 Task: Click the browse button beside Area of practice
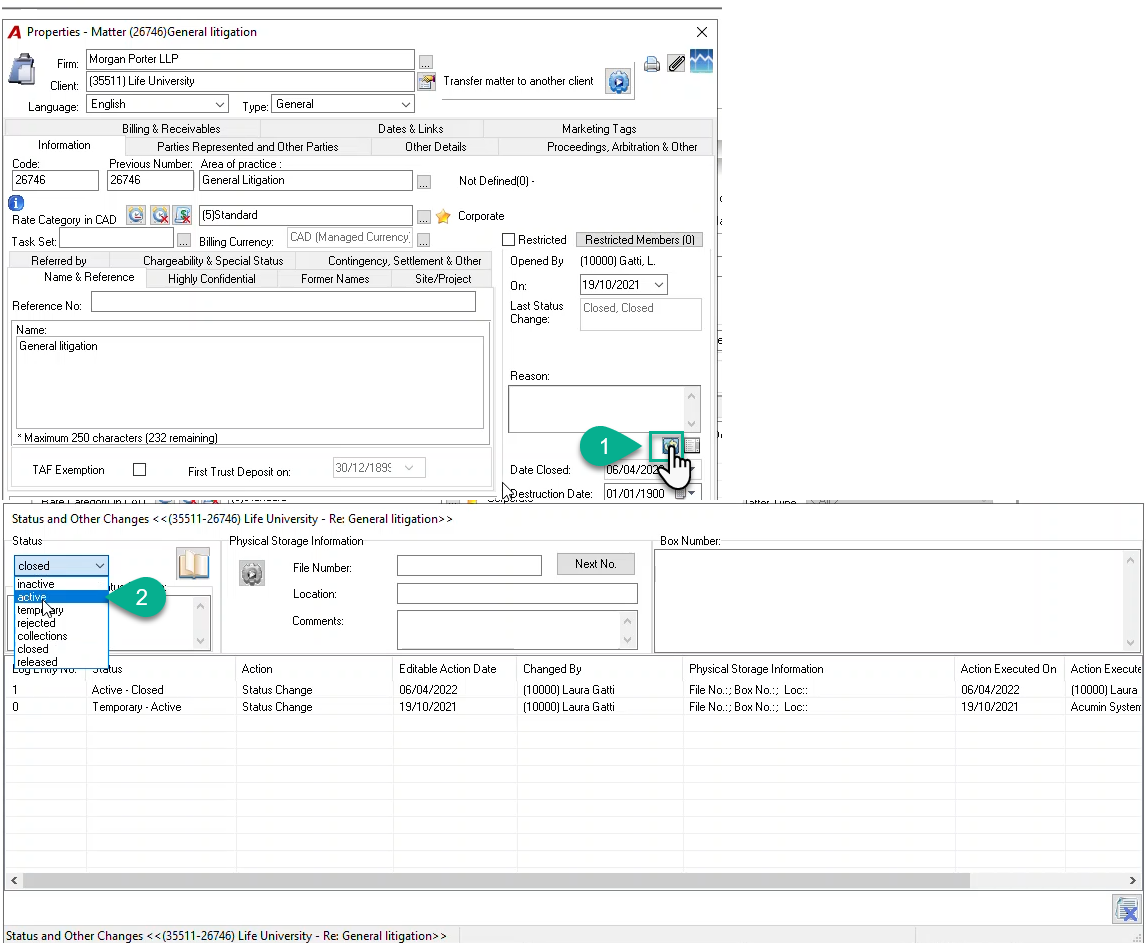(424, 182)
